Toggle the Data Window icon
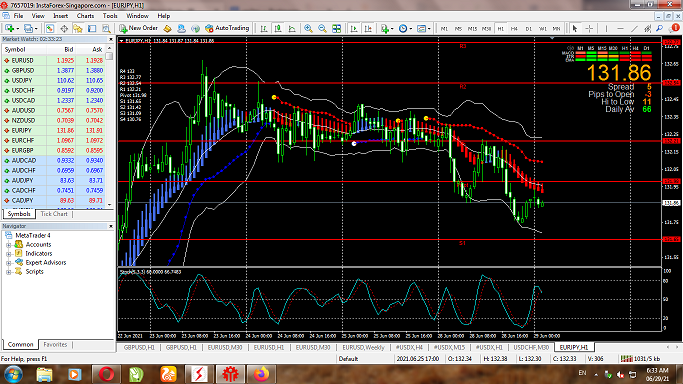Image resolution: width=683 pixels, height=384 pixels. coord(64,28)
